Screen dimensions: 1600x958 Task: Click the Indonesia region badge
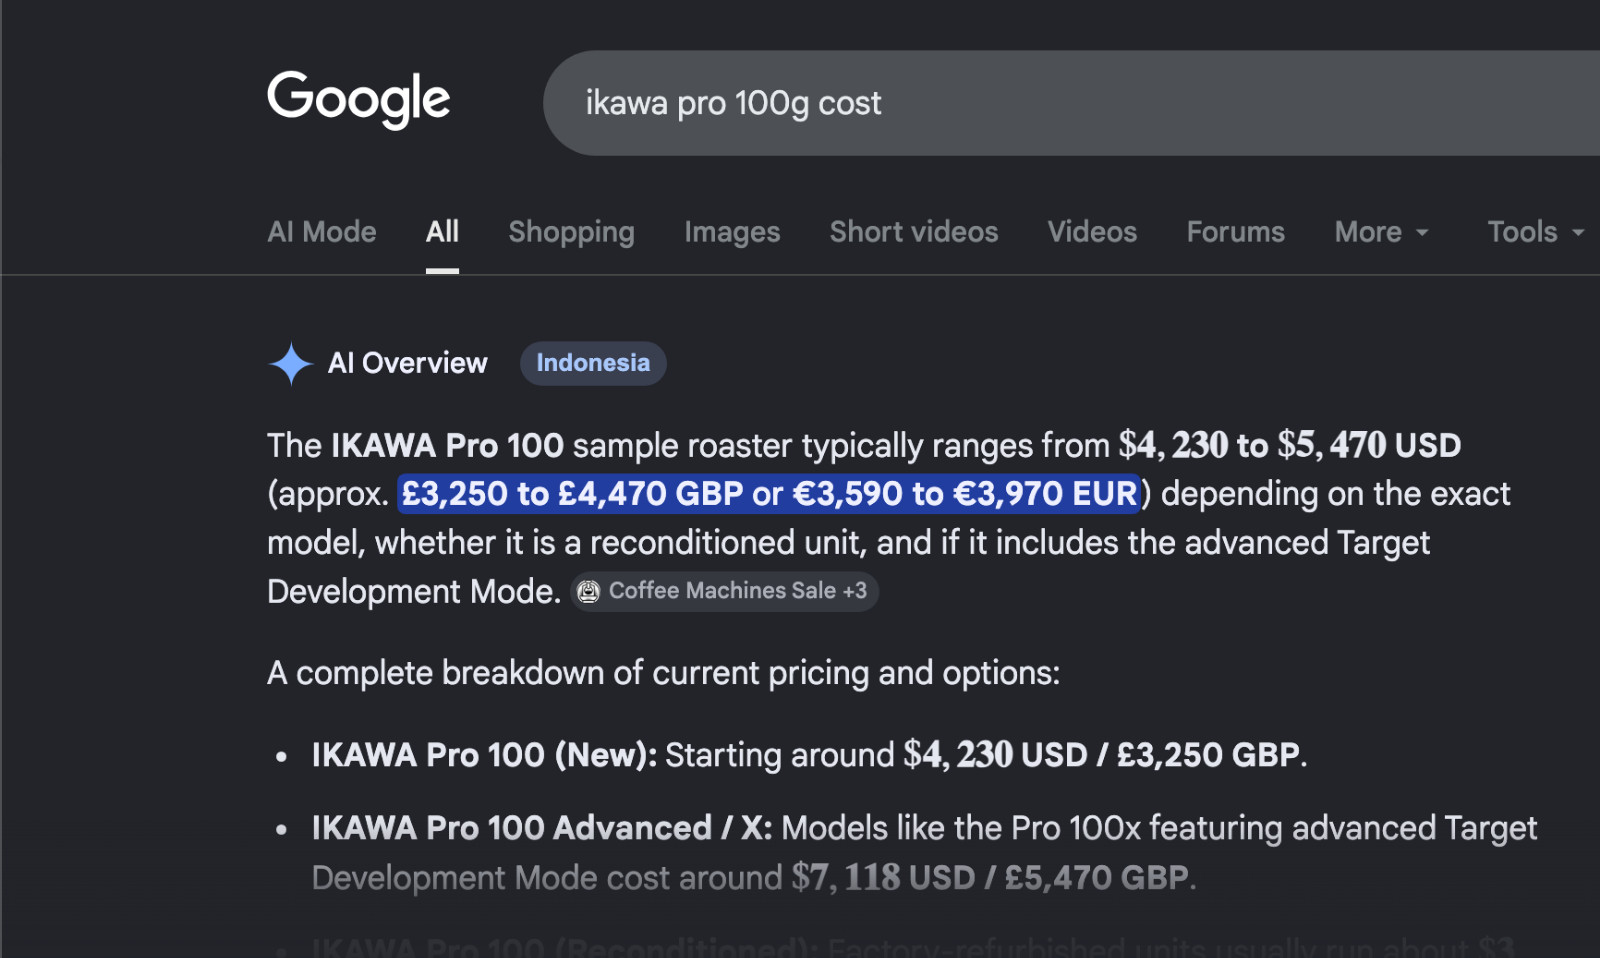593,363
